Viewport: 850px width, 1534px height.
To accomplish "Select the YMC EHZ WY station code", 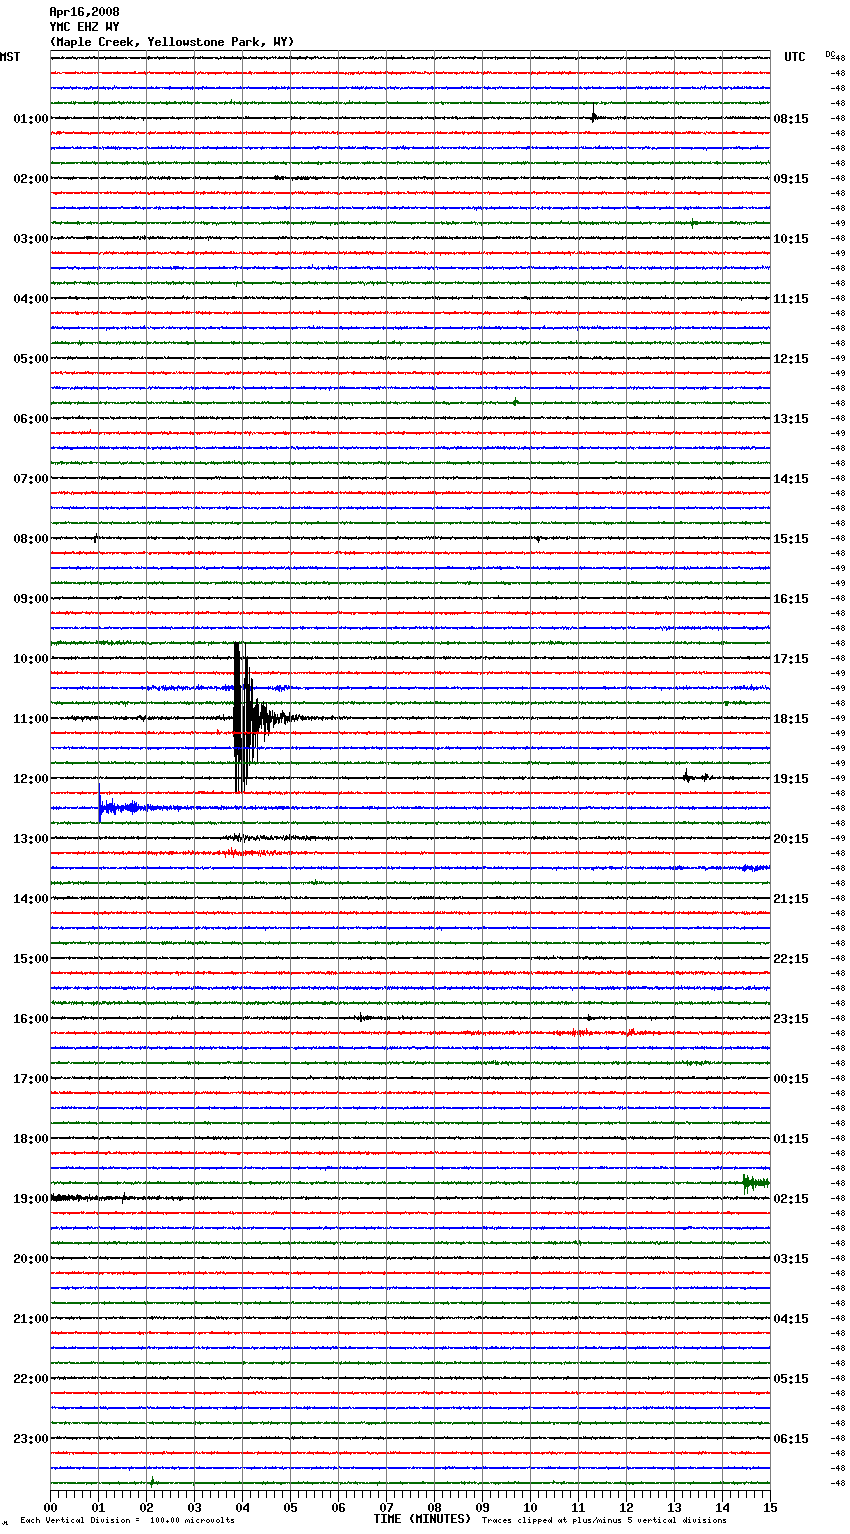I will tap(84, 27).
